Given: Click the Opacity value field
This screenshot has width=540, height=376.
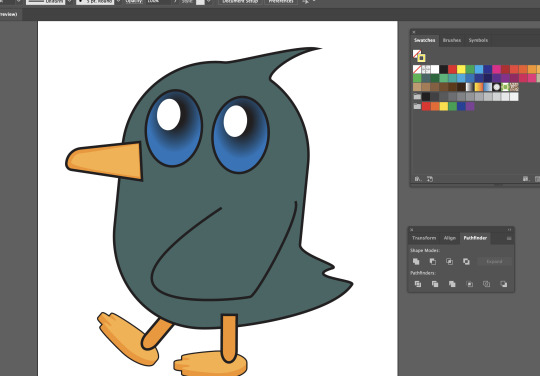Looking at the screenshot, I should coord(158,2).
